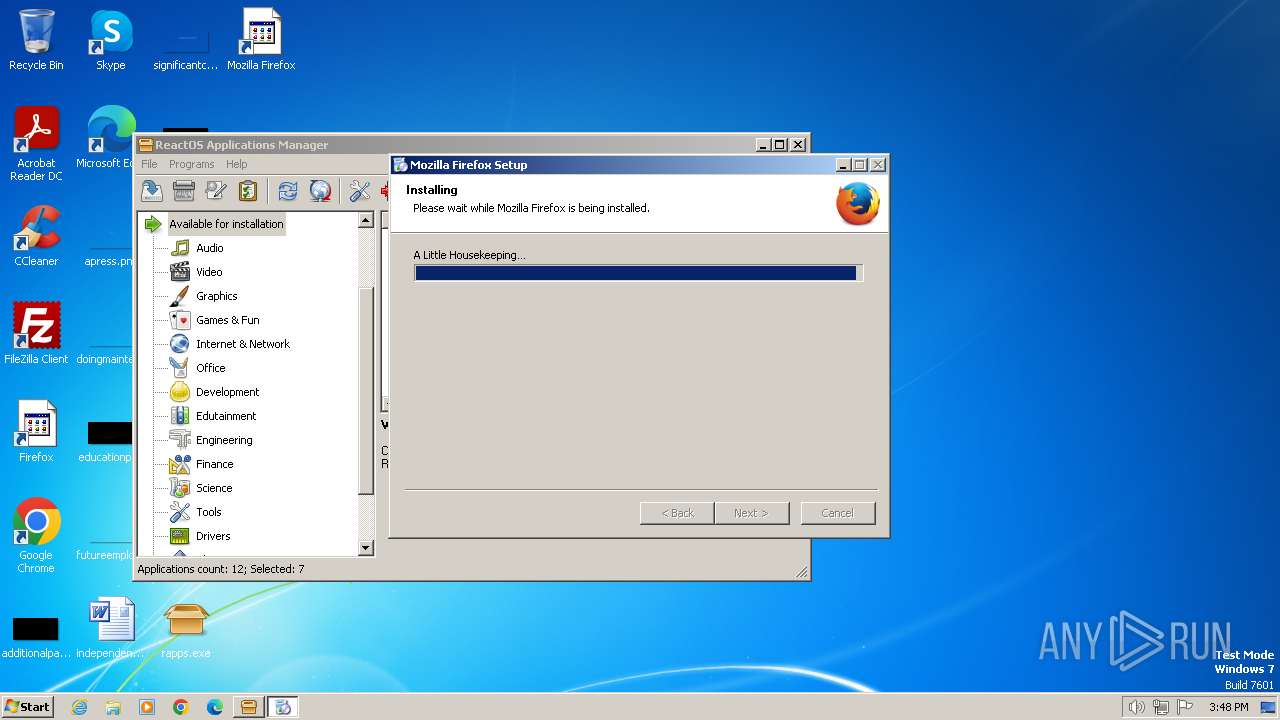Launch Chrome from the taskbar
The image size is (1280, 720).
pos(181,707)
